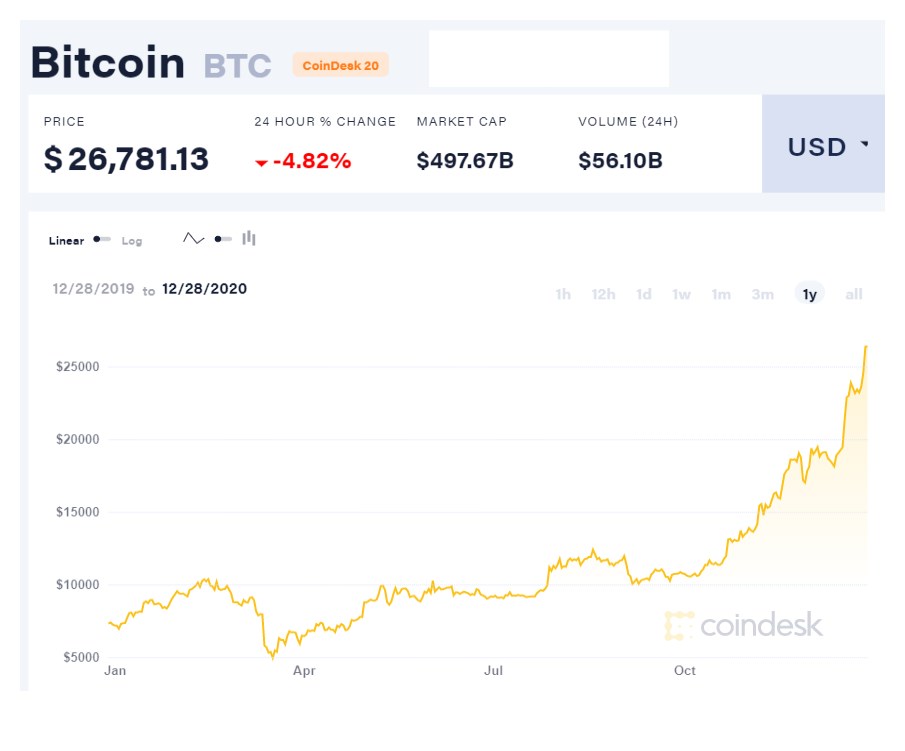This screenshot has width=905, height=751.
Task: Open the start date 12/28/2019 picker
Action: pos(93,289)
